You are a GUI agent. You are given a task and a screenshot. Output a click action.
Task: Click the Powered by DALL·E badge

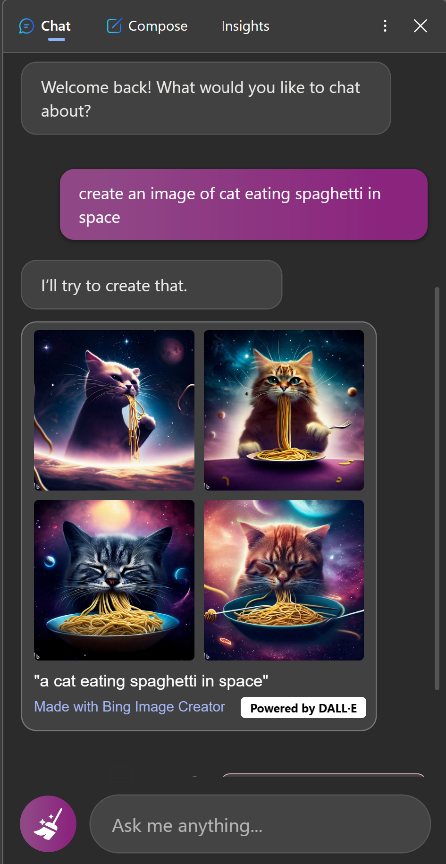[303, 708]
